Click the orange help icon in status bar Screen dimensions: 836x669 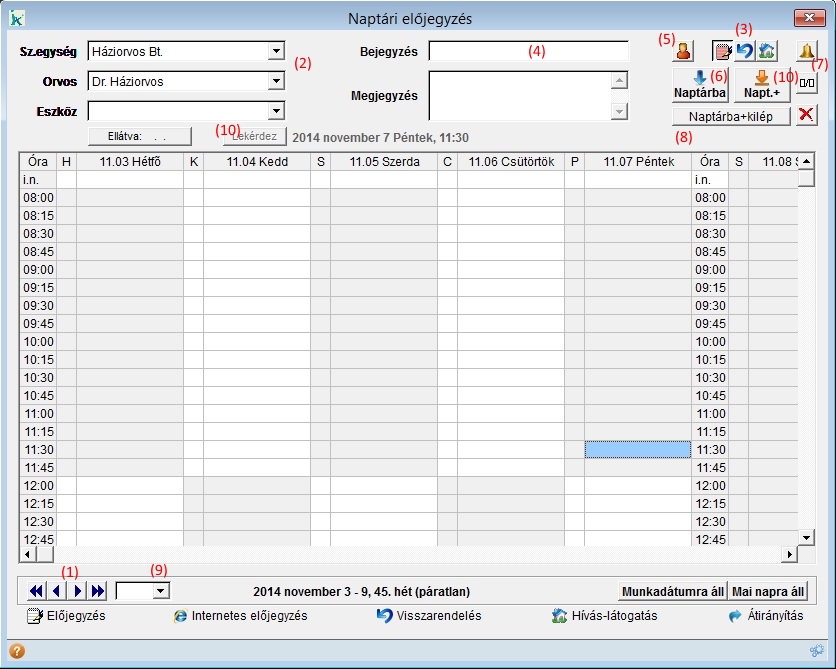click(16, 651)
